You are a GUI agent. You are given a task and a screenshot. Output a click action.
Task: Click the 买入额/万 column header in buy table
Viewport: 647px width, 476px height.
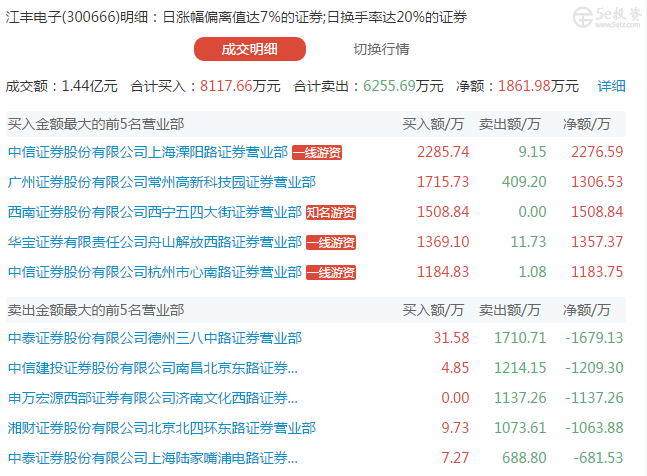pos(433,124)
